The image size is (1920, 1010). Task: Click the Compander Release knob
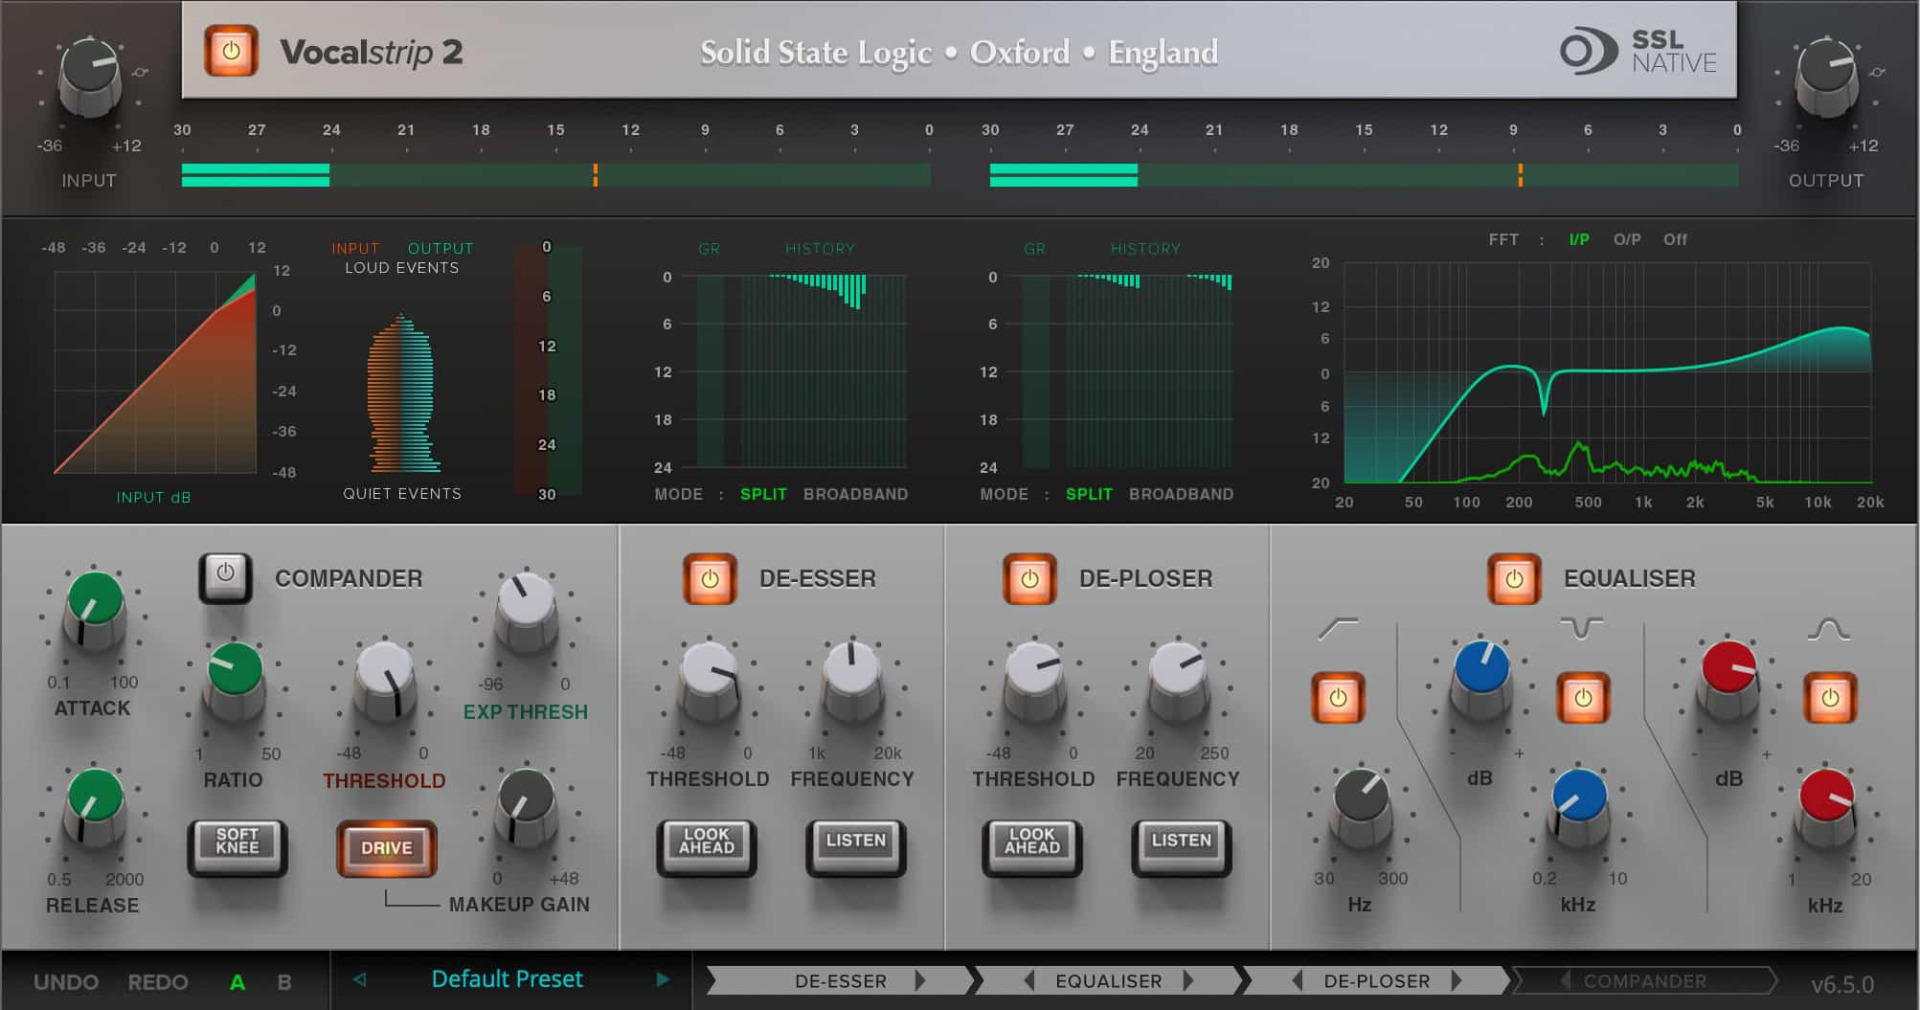(x=94, y=808)
